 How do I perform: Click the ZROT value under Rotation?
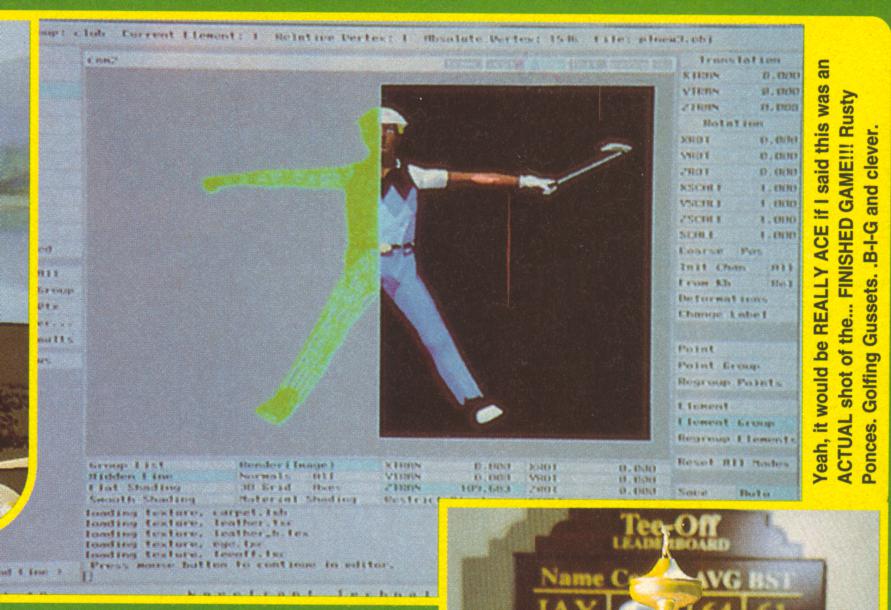tap(779, 171)
